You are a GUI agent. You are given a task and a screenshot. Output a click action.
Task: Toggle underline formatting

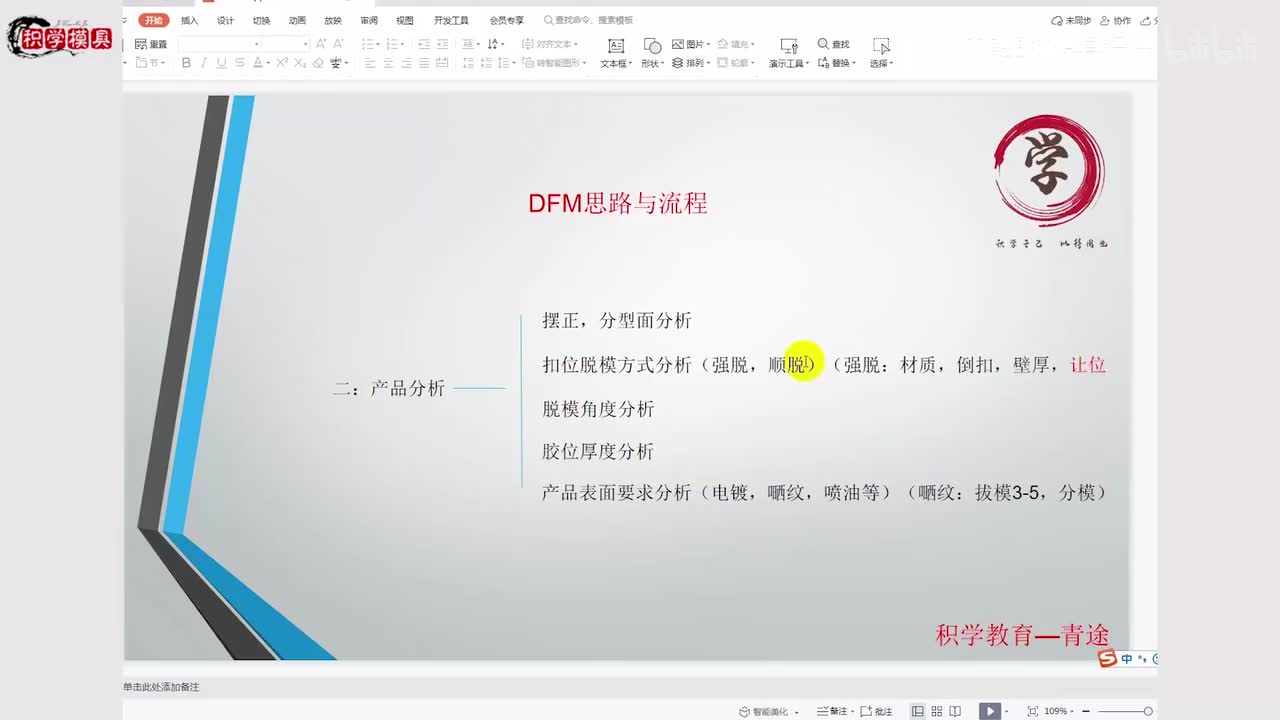click(x=221, y=63)
